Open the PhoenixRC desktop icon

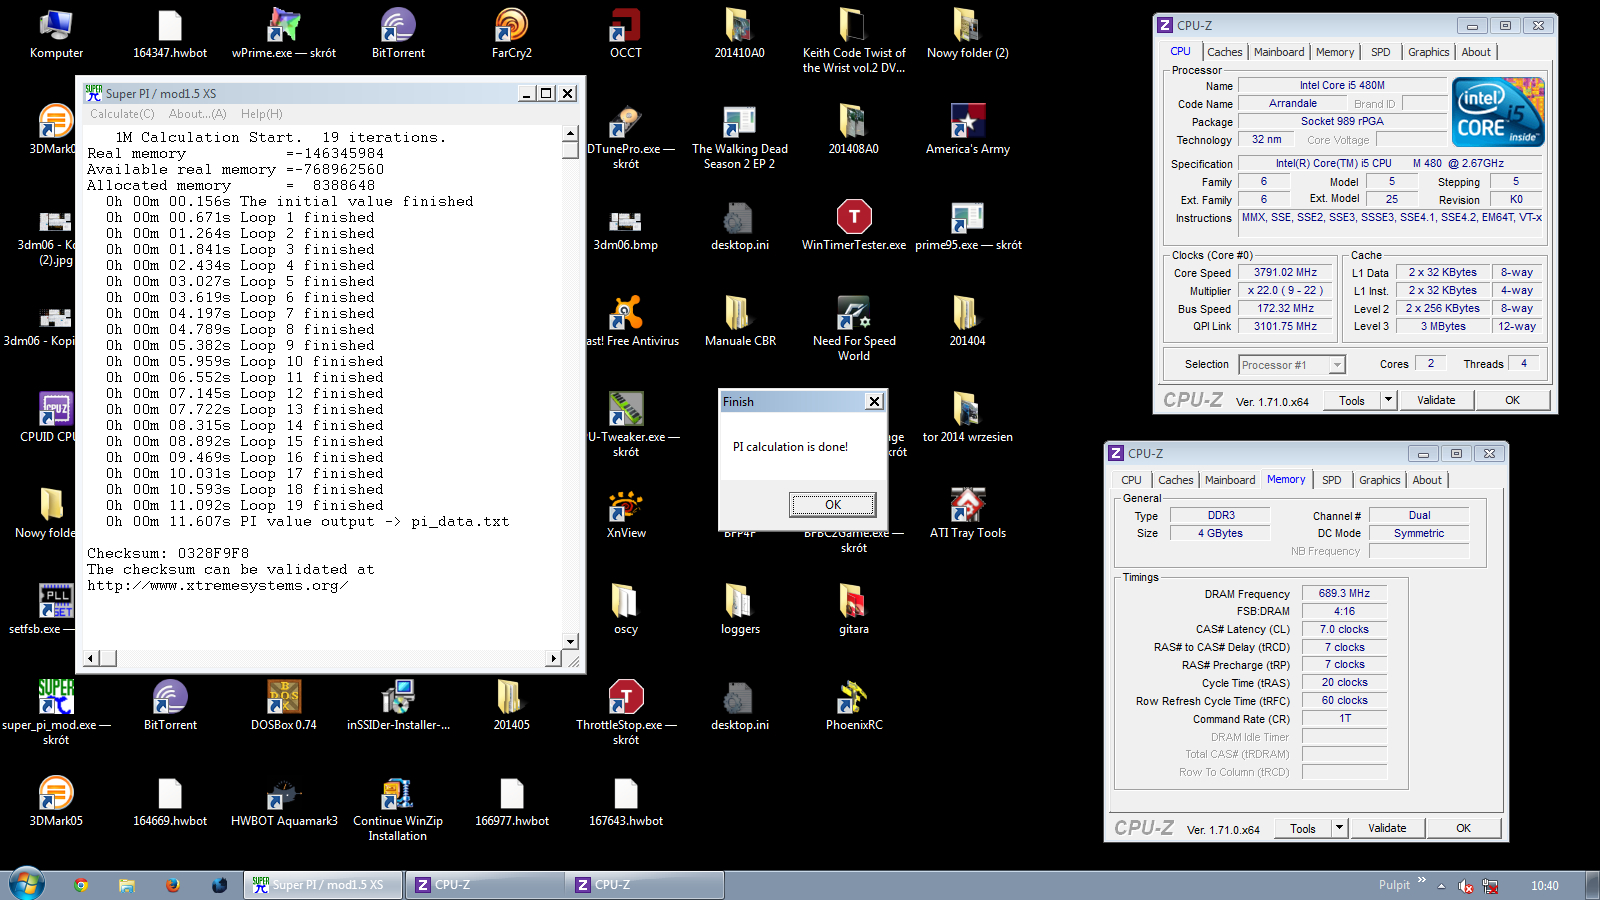854,698
